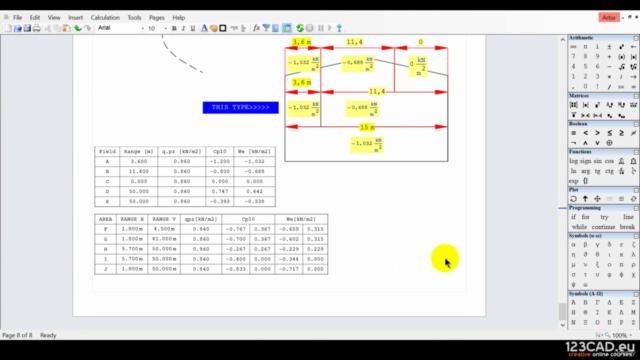Insert Boolean XOR circled-plus operator
The width and height of the screenshot is (640, 360).
click(609, 143)
